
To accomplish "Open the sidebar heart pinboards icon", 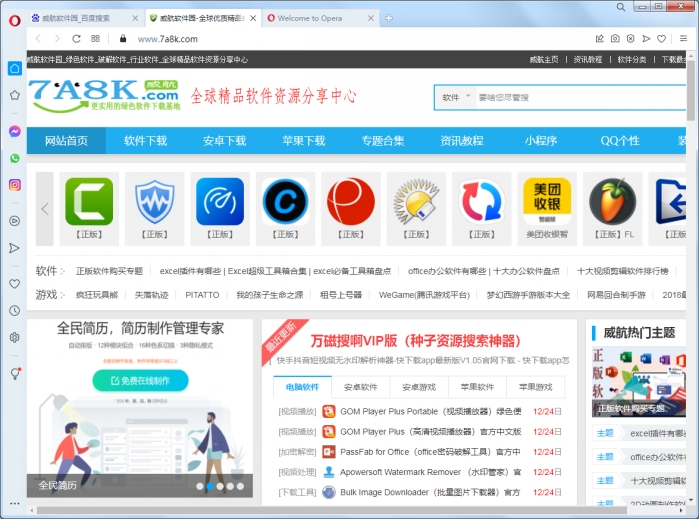I will (x=15, y=284).
